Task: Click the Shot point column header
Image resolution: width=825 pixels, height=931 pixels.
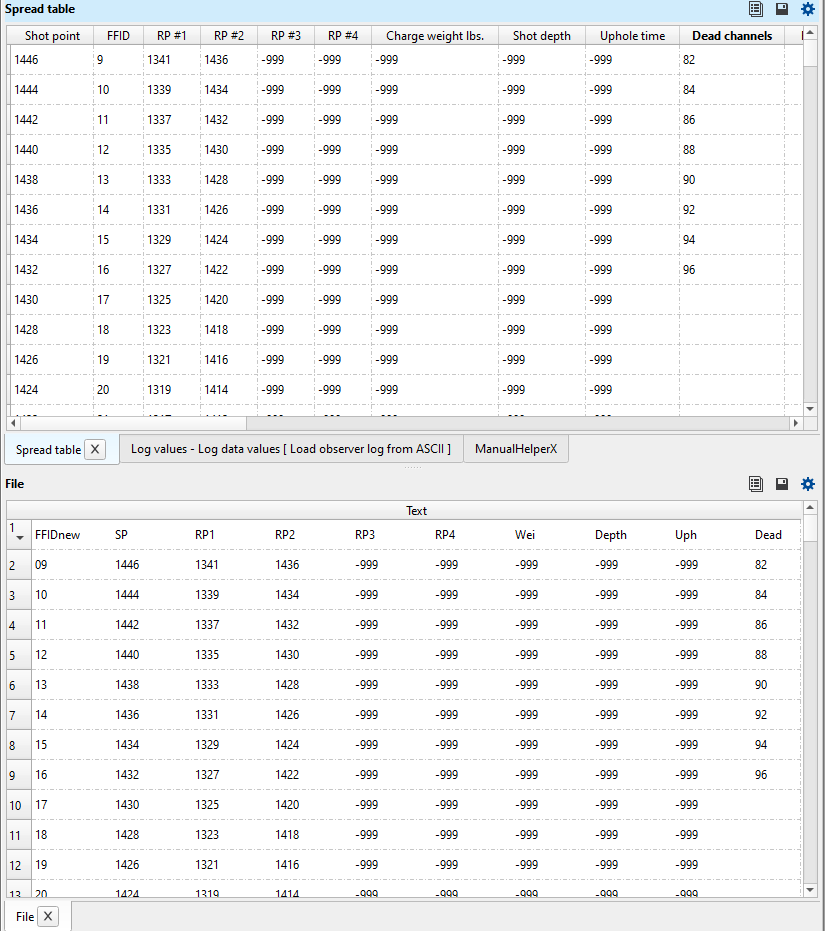Action: 51,35
